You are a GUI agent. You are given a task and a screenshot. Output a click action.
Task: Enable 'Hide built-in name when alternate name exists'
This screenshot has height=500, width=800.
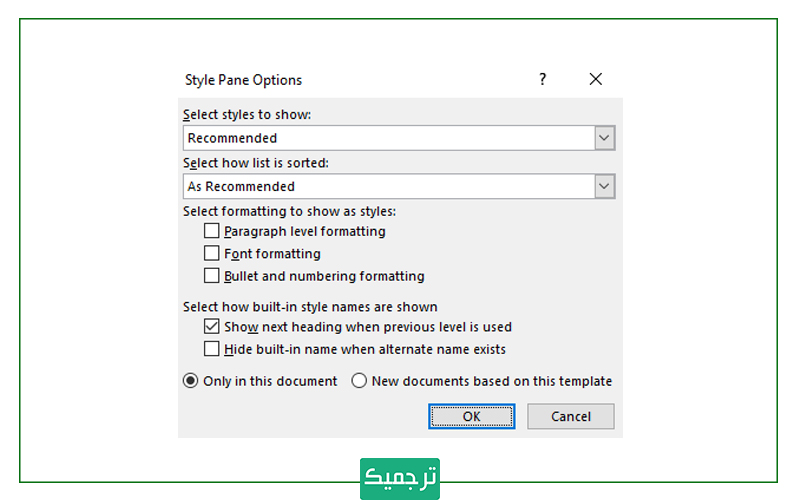(x=212, y=349)
